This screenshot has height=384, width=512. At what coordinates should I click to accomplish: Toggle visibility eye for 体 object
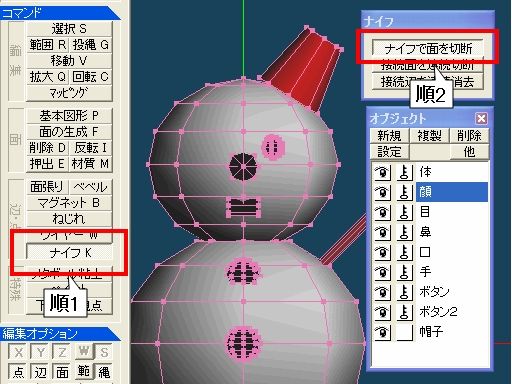pyautogui.click(x=382, y=172)
